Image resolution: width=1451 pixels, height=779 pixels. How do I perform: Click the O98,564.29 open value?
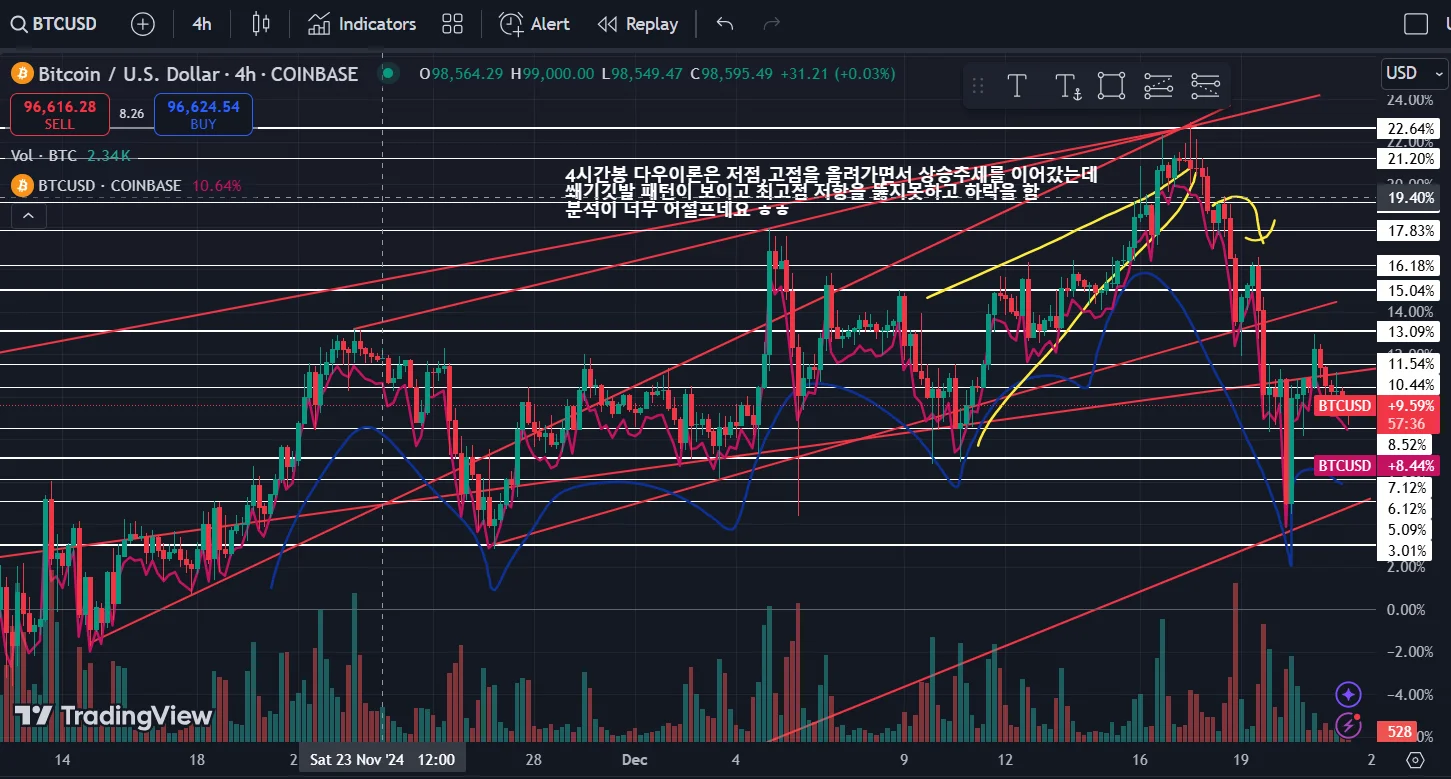click(462, 74)
